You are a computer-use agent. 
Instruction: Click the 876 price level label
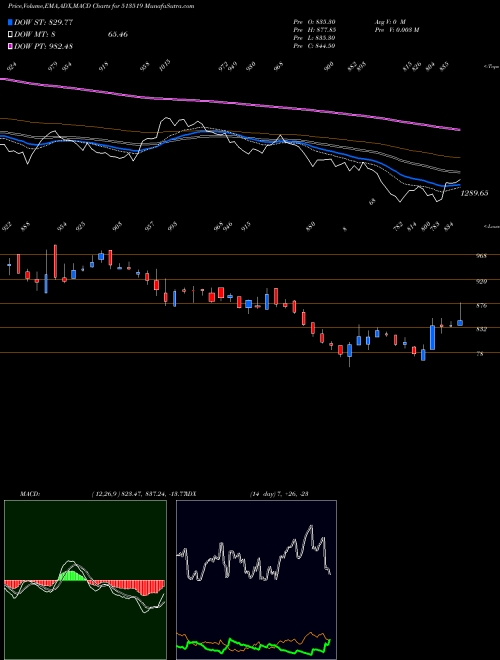481,306
